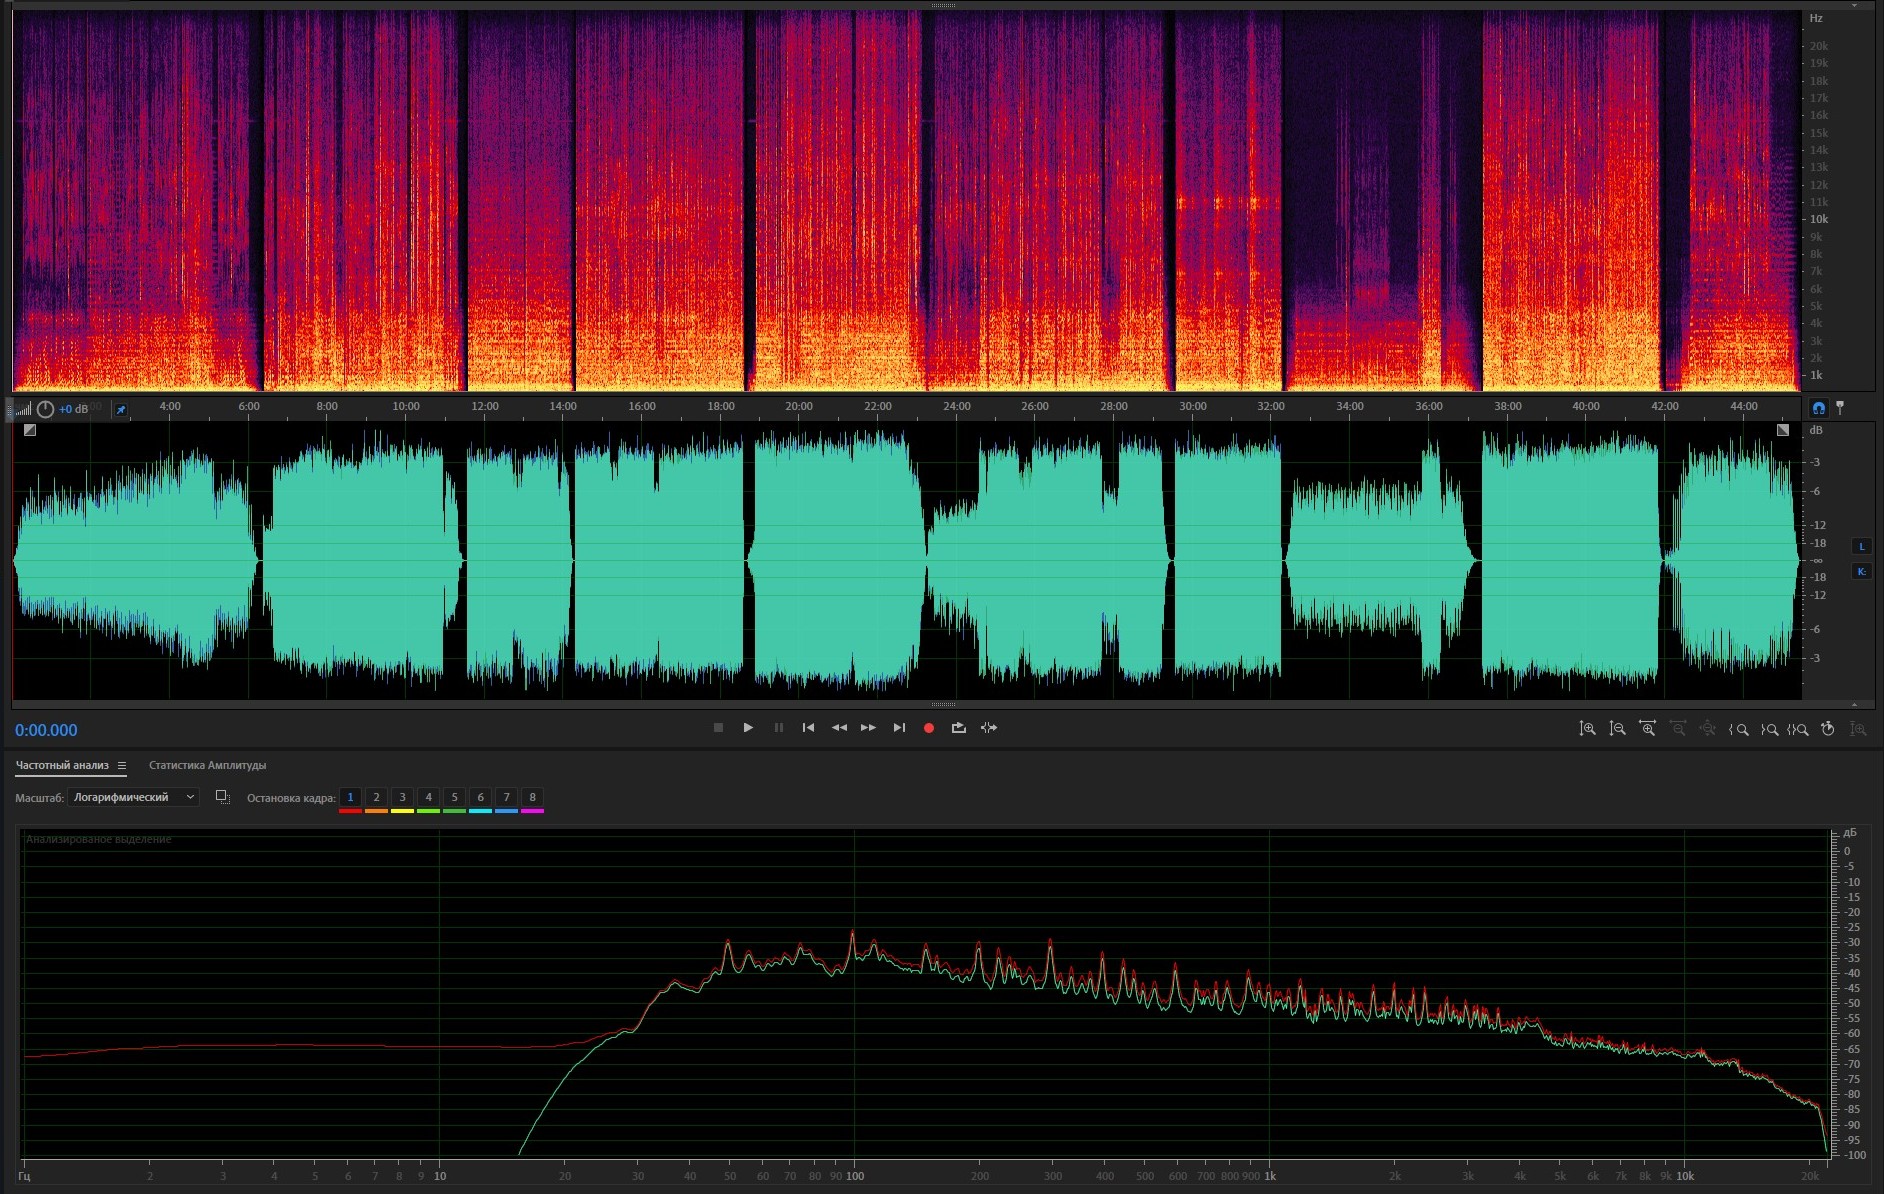Open the Масштаб scale dropdown

134,797
